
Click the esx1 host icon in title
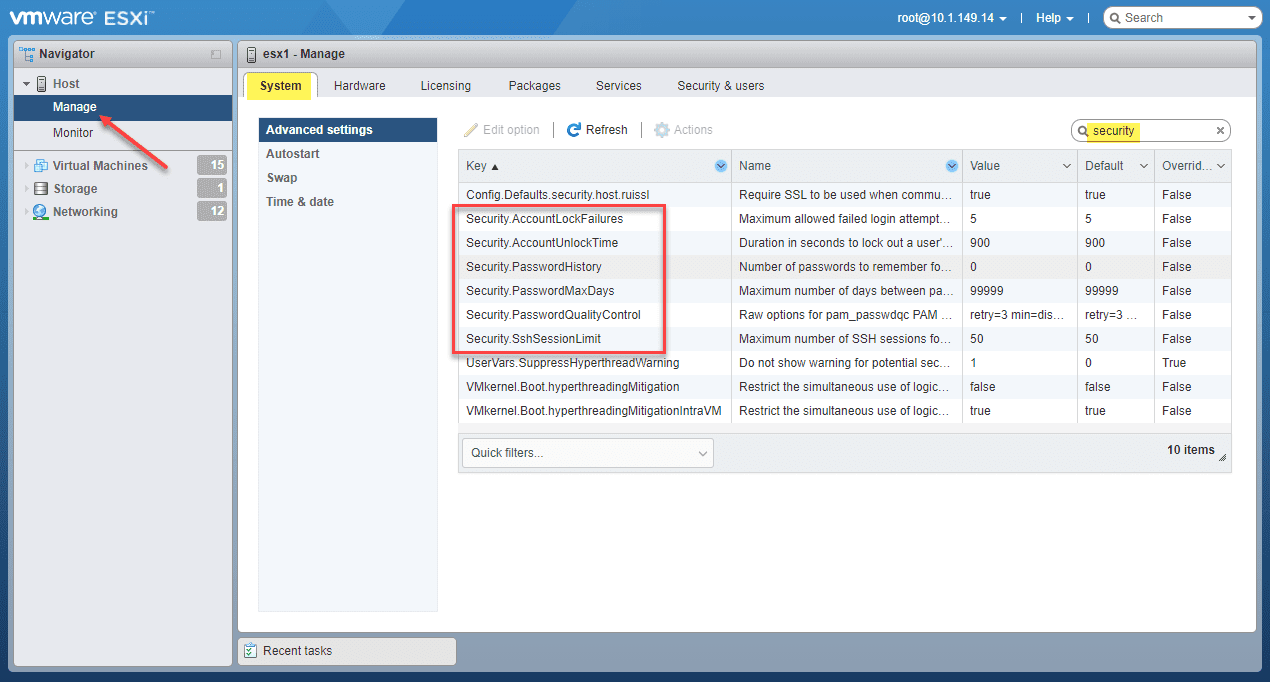[252, 54]
